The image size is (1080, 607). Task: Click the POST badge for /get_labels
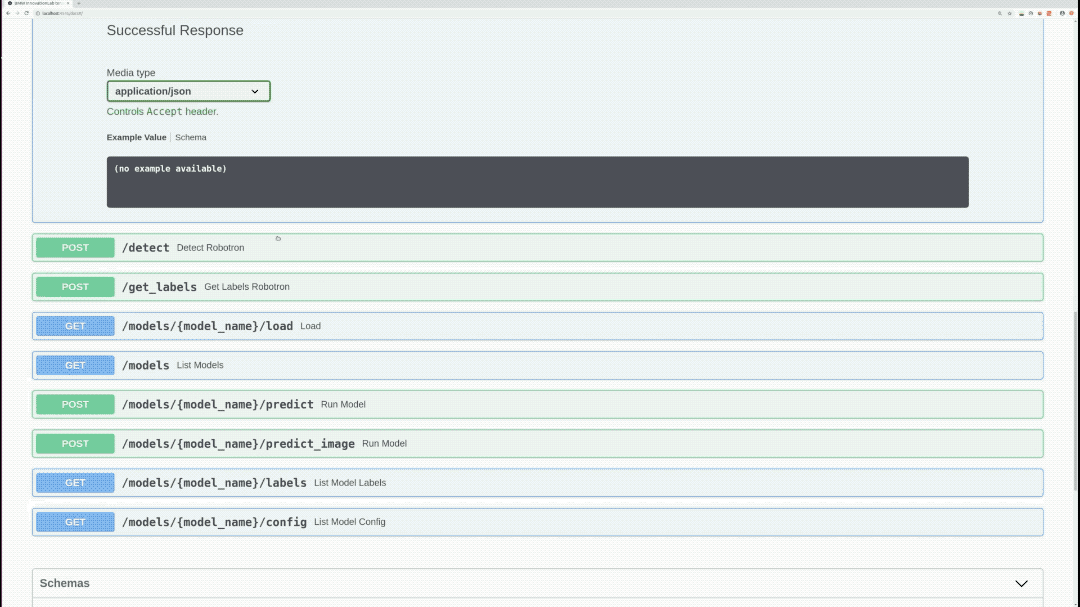(x=75, y=287)
